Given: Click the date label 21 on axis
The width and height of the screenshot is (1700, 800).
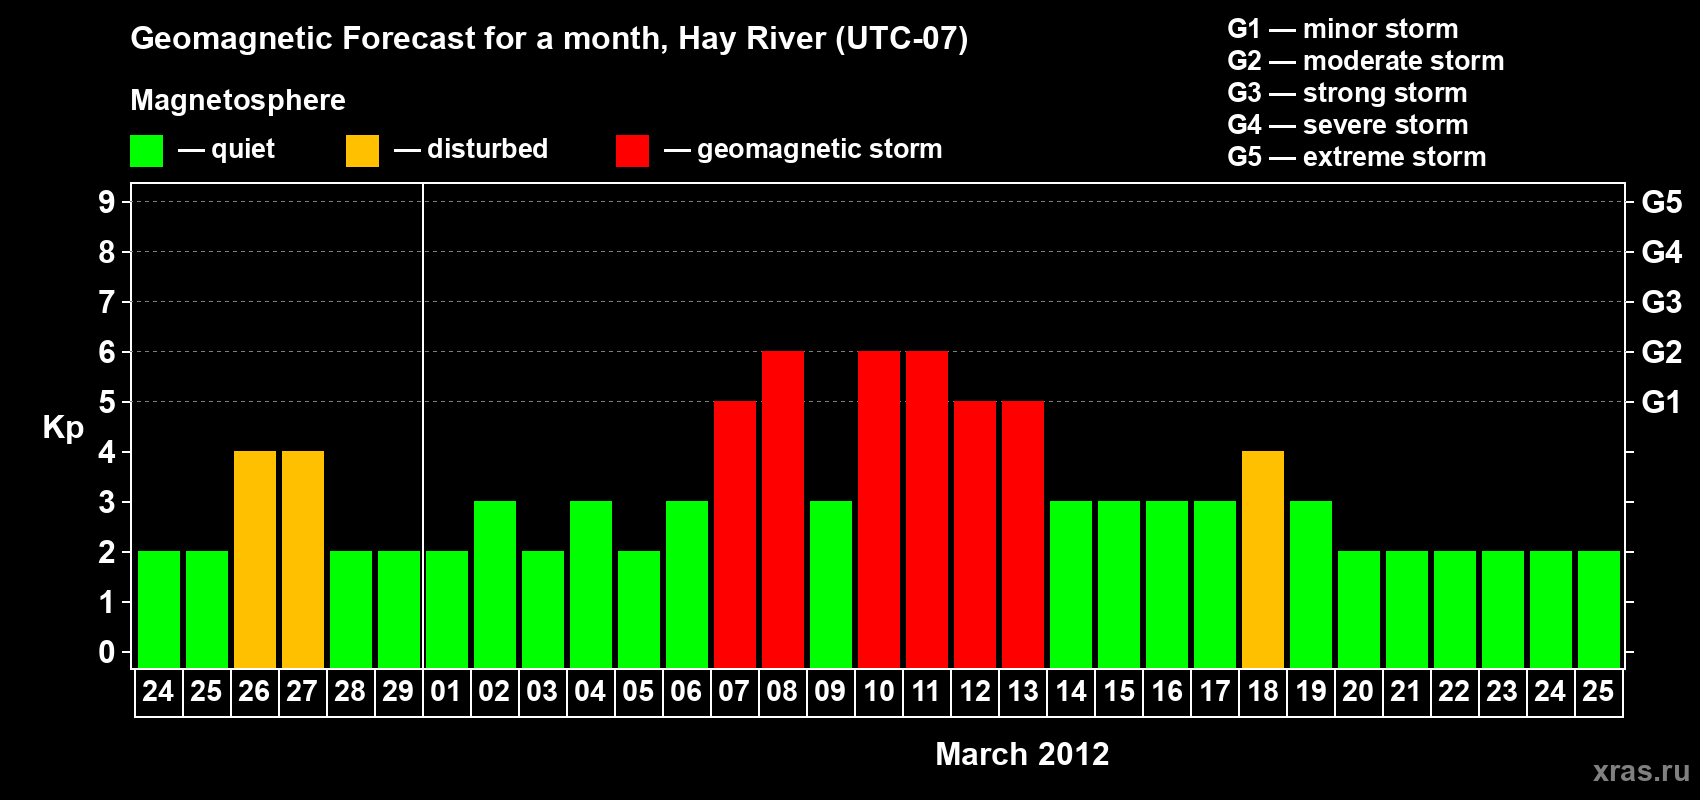Looking at the screenshot, I should (x=1406, y=691).
